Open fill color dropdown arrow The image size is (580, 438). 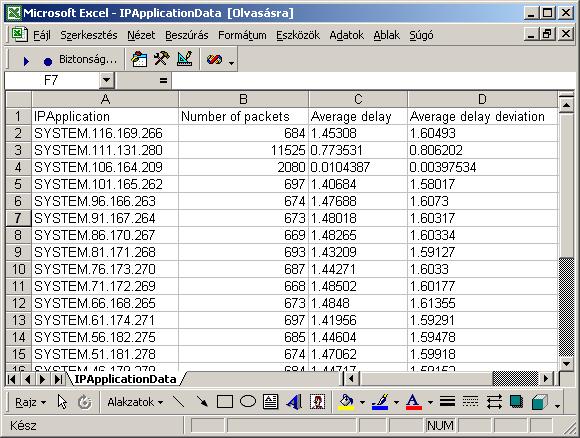click(x=362, y=402)
